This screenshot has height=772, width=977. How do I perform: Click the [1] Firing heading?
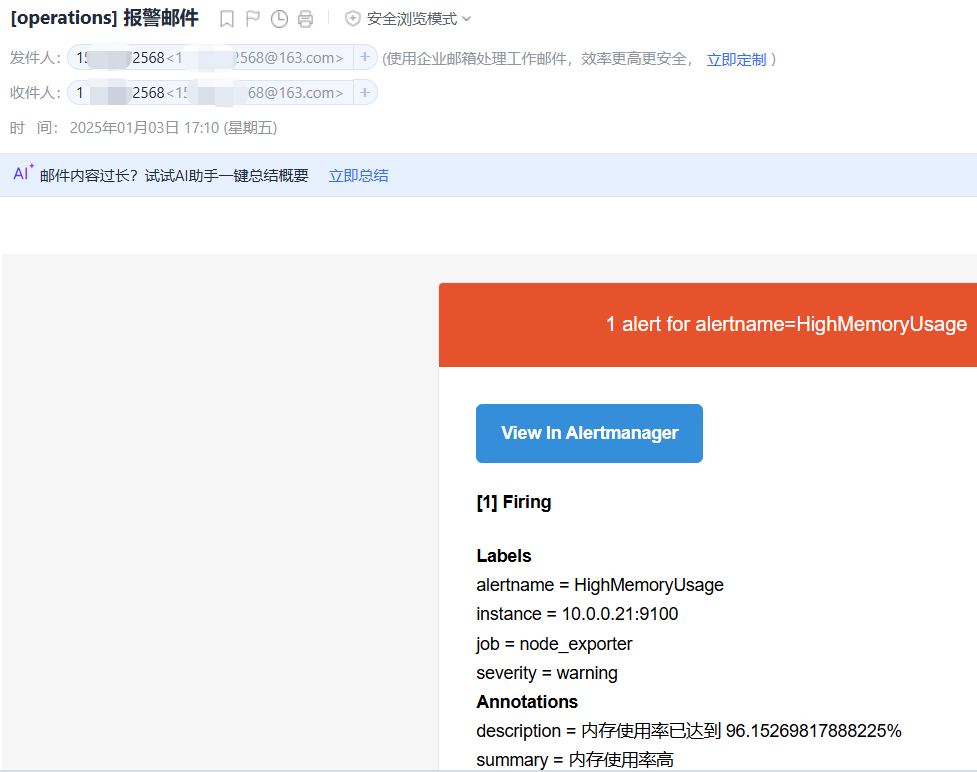click(x=513, y=502)
